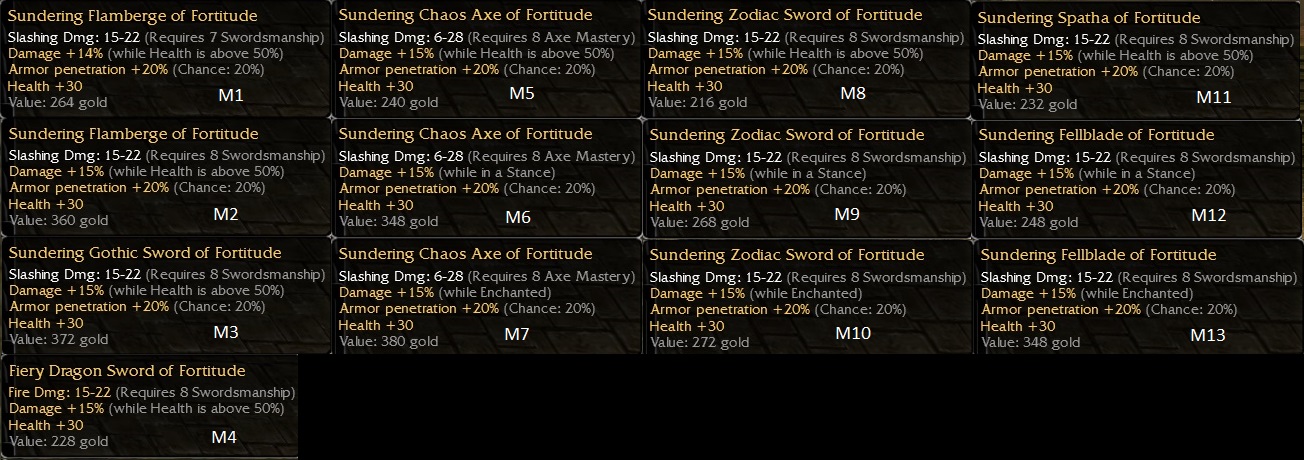1304x460 pixels.
Task: Select the "Value: 372 gold" text
Action: coord(58,339)
